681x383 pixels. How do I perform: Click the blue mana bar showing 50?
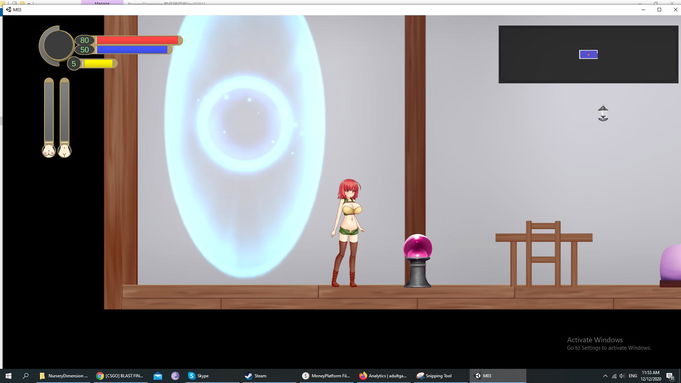pyautogui.click(x=132, y=50)
